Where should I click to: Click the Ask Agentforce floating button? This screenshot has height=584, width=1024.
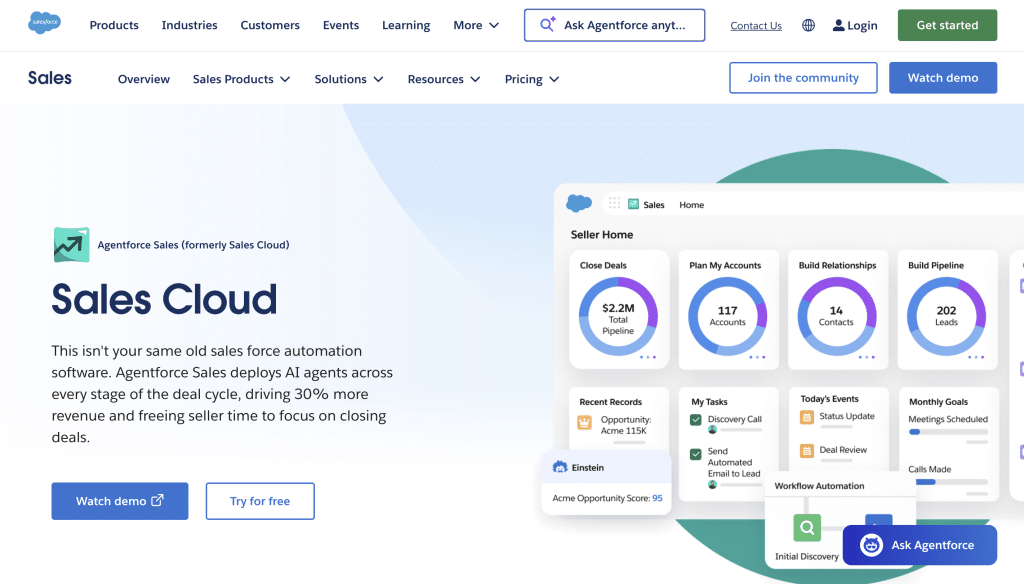pos(920,545)
